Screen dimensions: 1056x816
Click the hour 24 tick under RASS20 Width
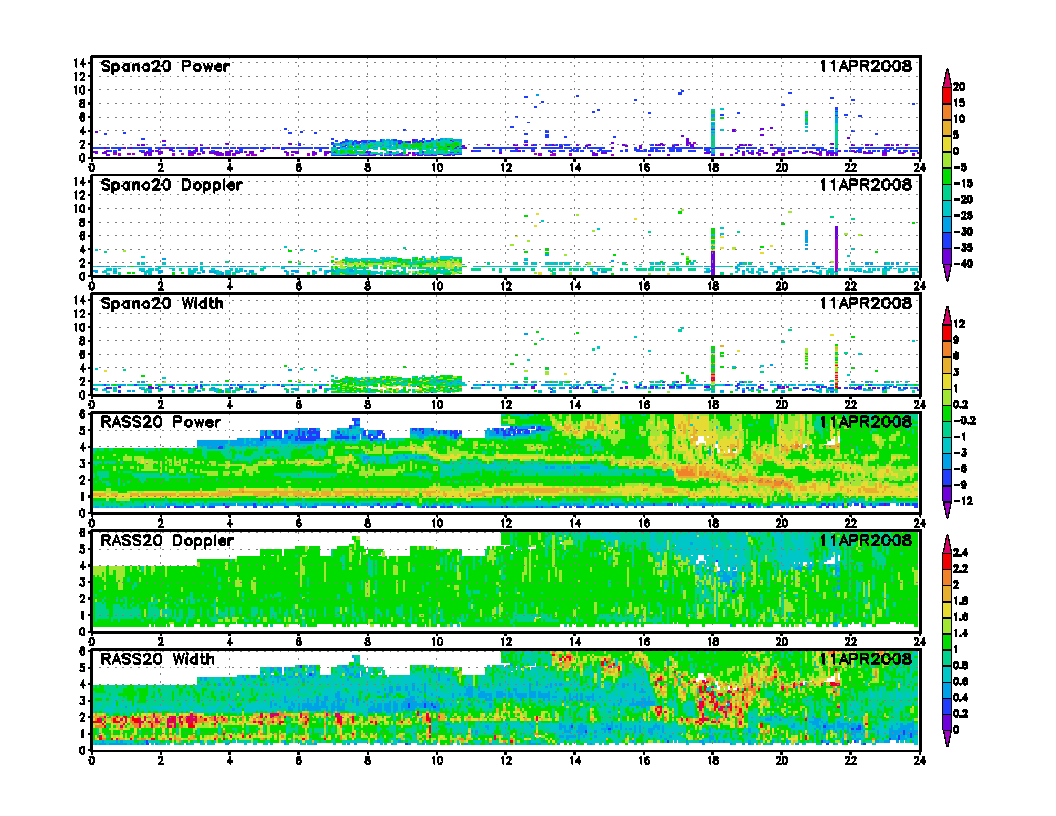tap(919, 761)
